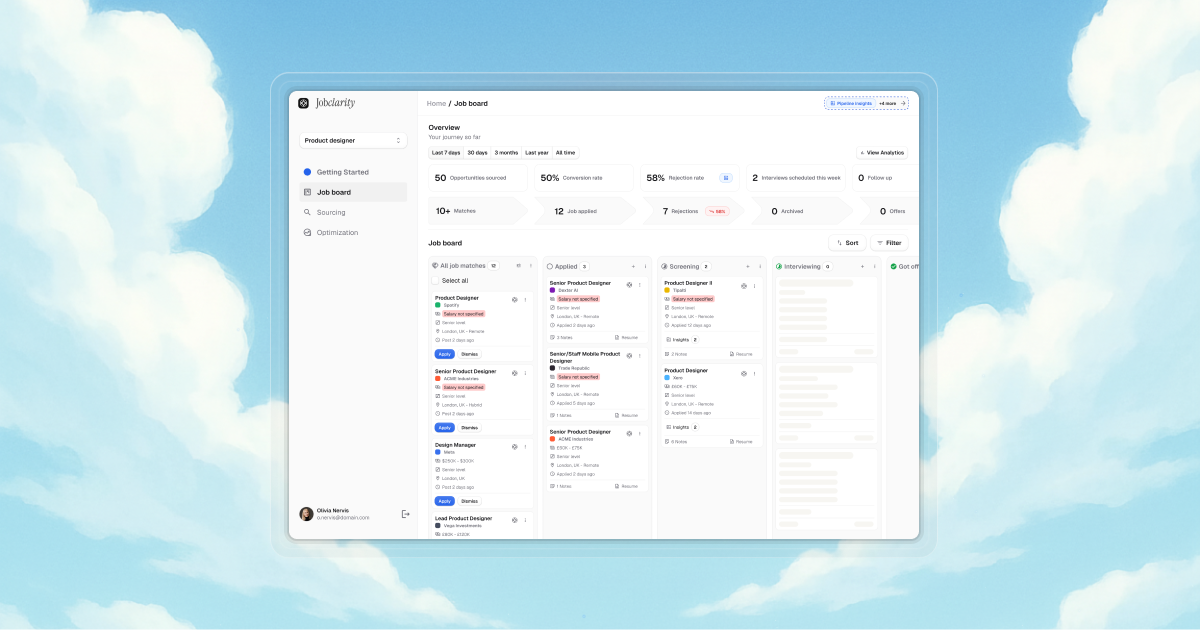
Task: Select the 3 months time range
Action: pyautogui.click(x=505, y=152)
